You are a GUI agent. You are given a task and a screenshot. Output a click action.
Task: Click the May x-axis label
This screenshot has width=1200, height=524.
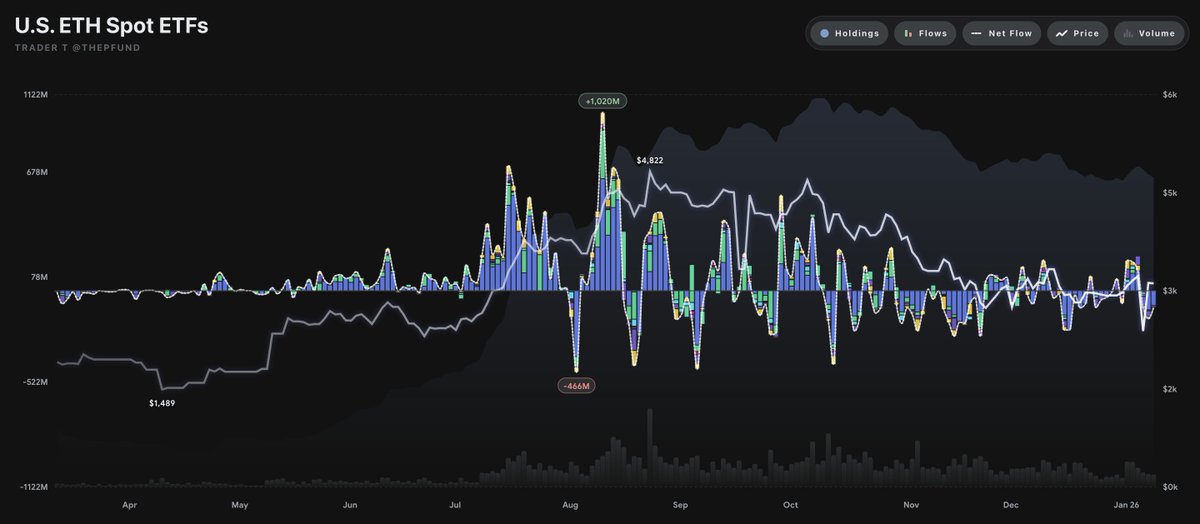[239, 505]
